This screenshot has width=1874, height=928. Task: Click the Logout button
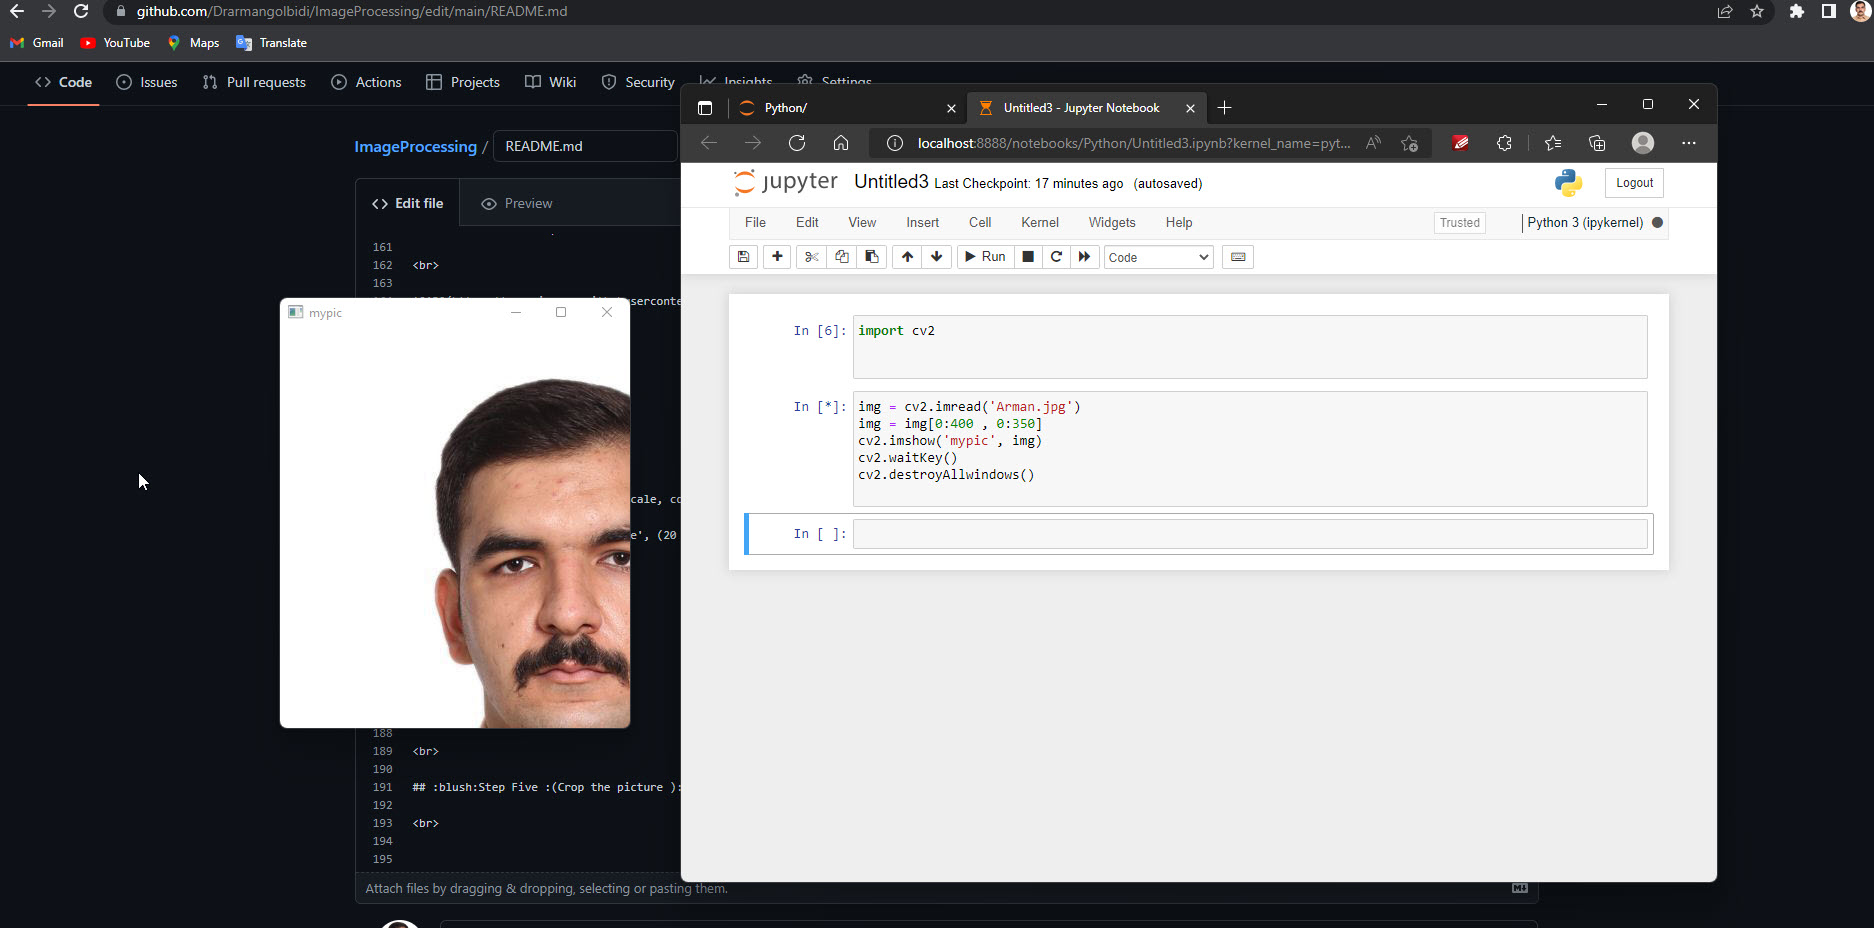click(x=1633, y=182)
